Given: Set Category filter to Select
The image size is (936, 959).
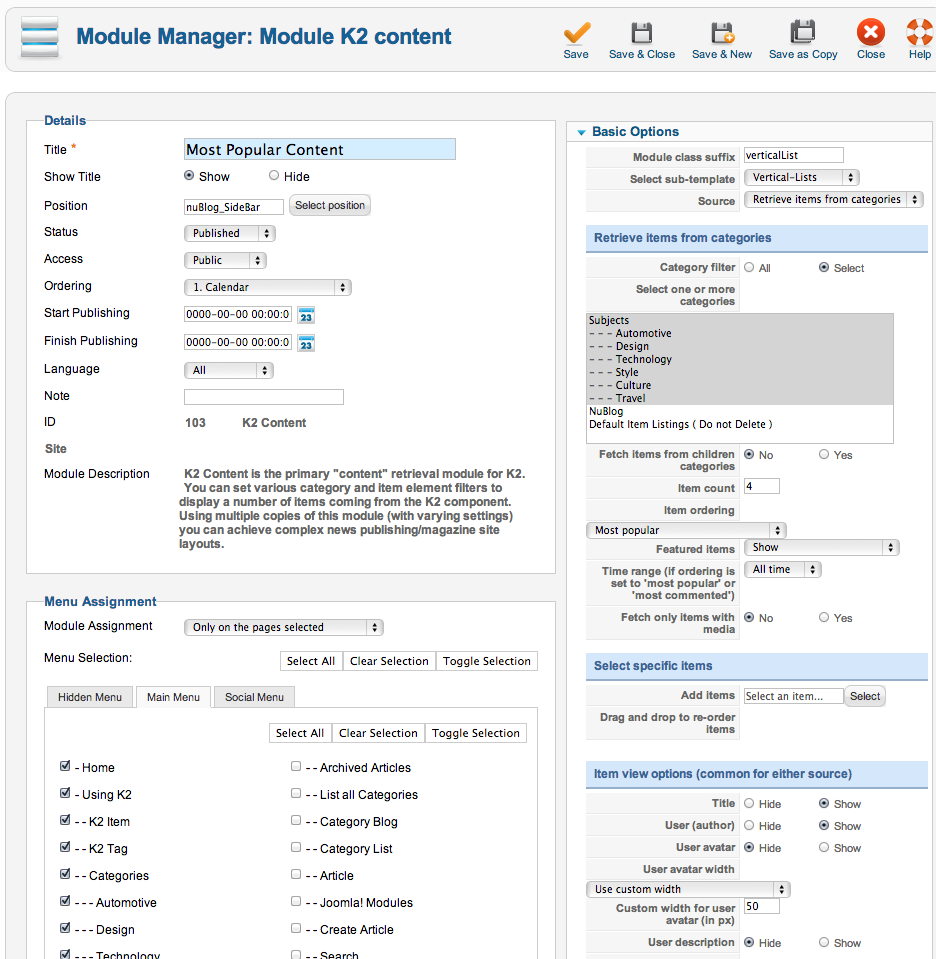Looking at the screenshot, I should coord(824,267).
